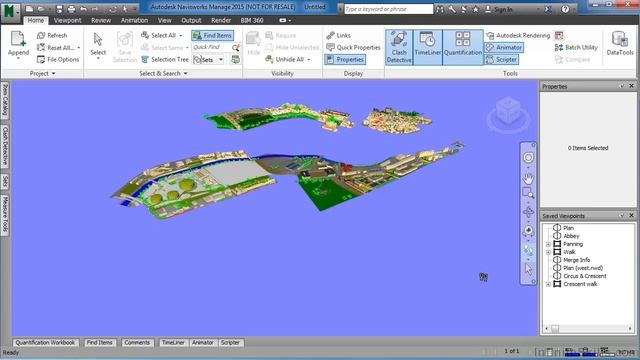This screenshot has width=640, height=360.
Task: Open the Clash Detective docked side tab
Action: (5, 146)
